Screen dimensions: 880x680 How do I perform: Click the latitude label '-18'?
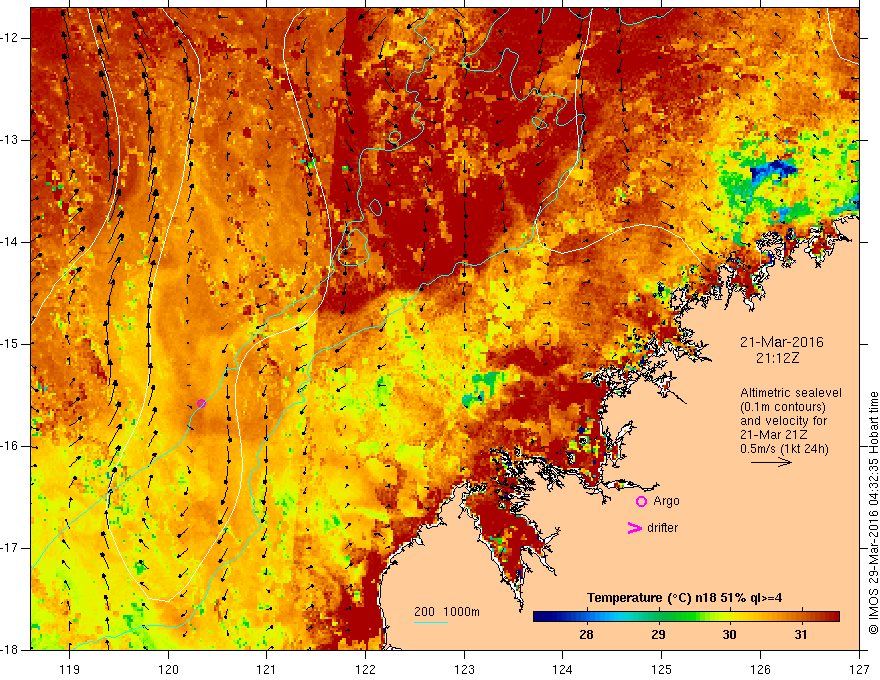[x=11, y=650]
